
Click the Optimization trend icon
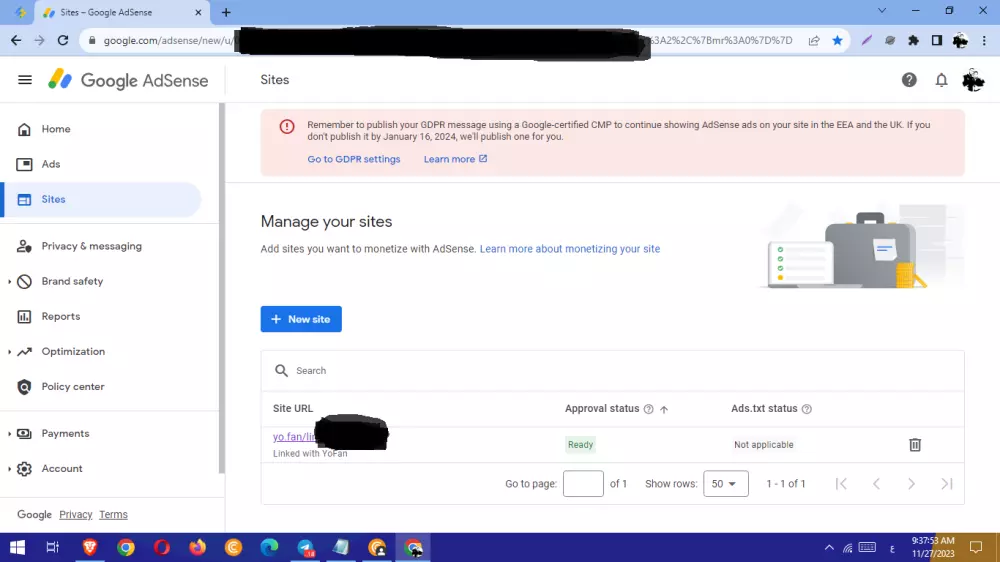pyautogui.click(x=24, y=351)
